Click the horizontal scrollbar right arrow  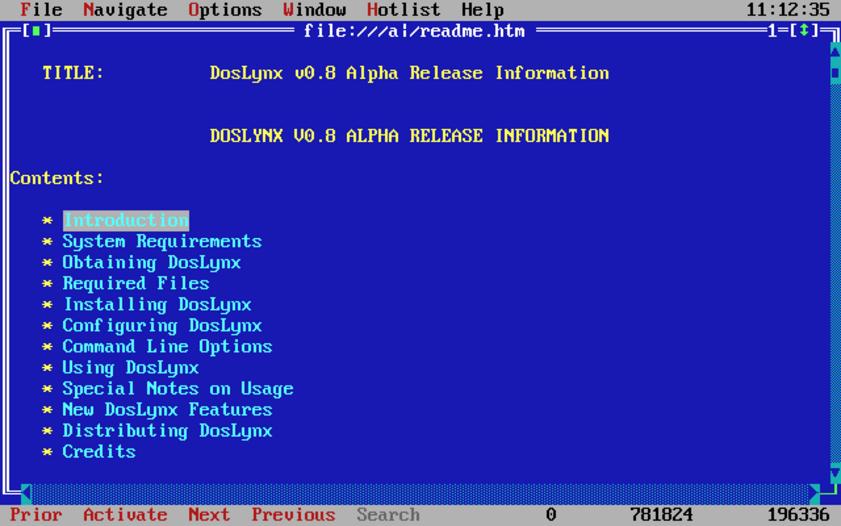814,494
